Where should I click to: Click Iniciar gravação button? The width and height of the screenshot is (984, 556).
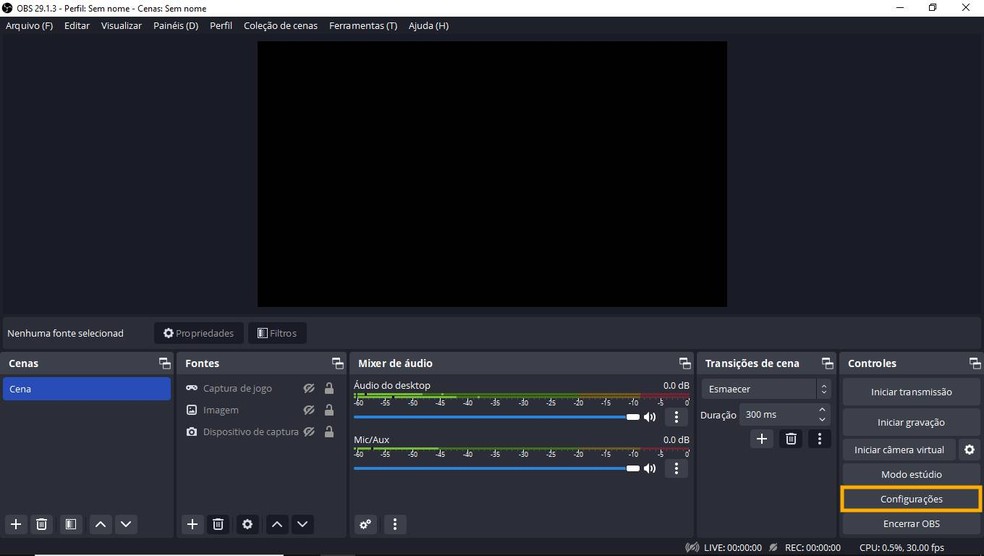coord(911,422)
